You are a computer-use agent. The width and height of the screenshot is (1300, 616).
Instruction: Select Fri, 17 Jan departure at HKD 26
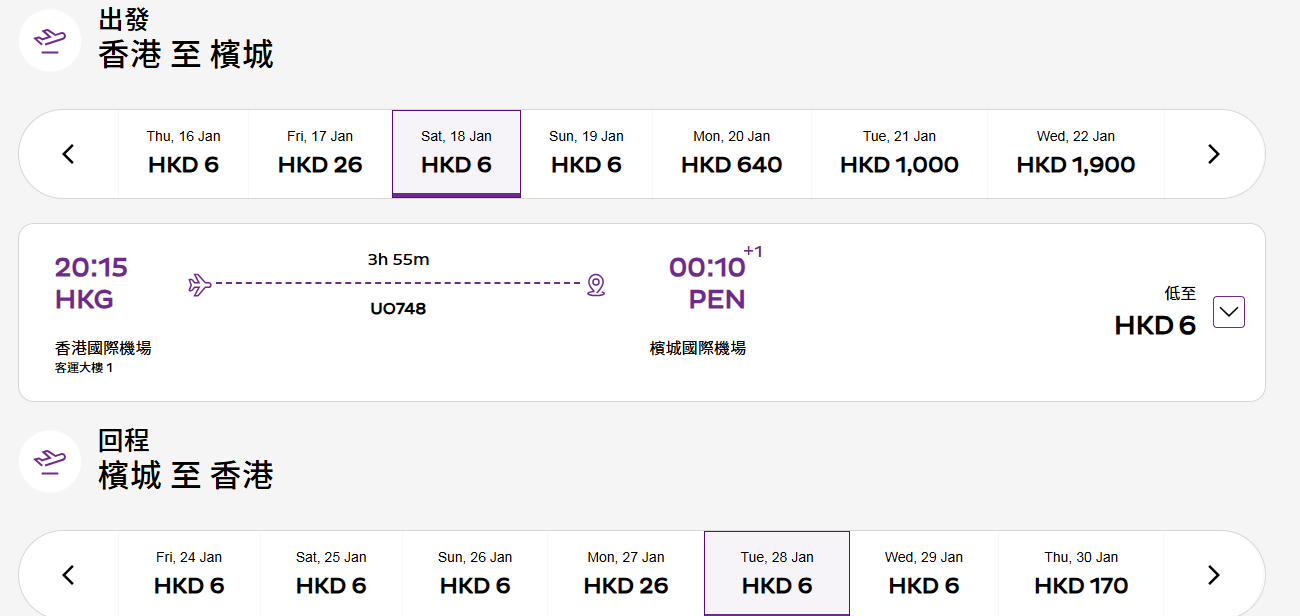(x=320, y=153)
